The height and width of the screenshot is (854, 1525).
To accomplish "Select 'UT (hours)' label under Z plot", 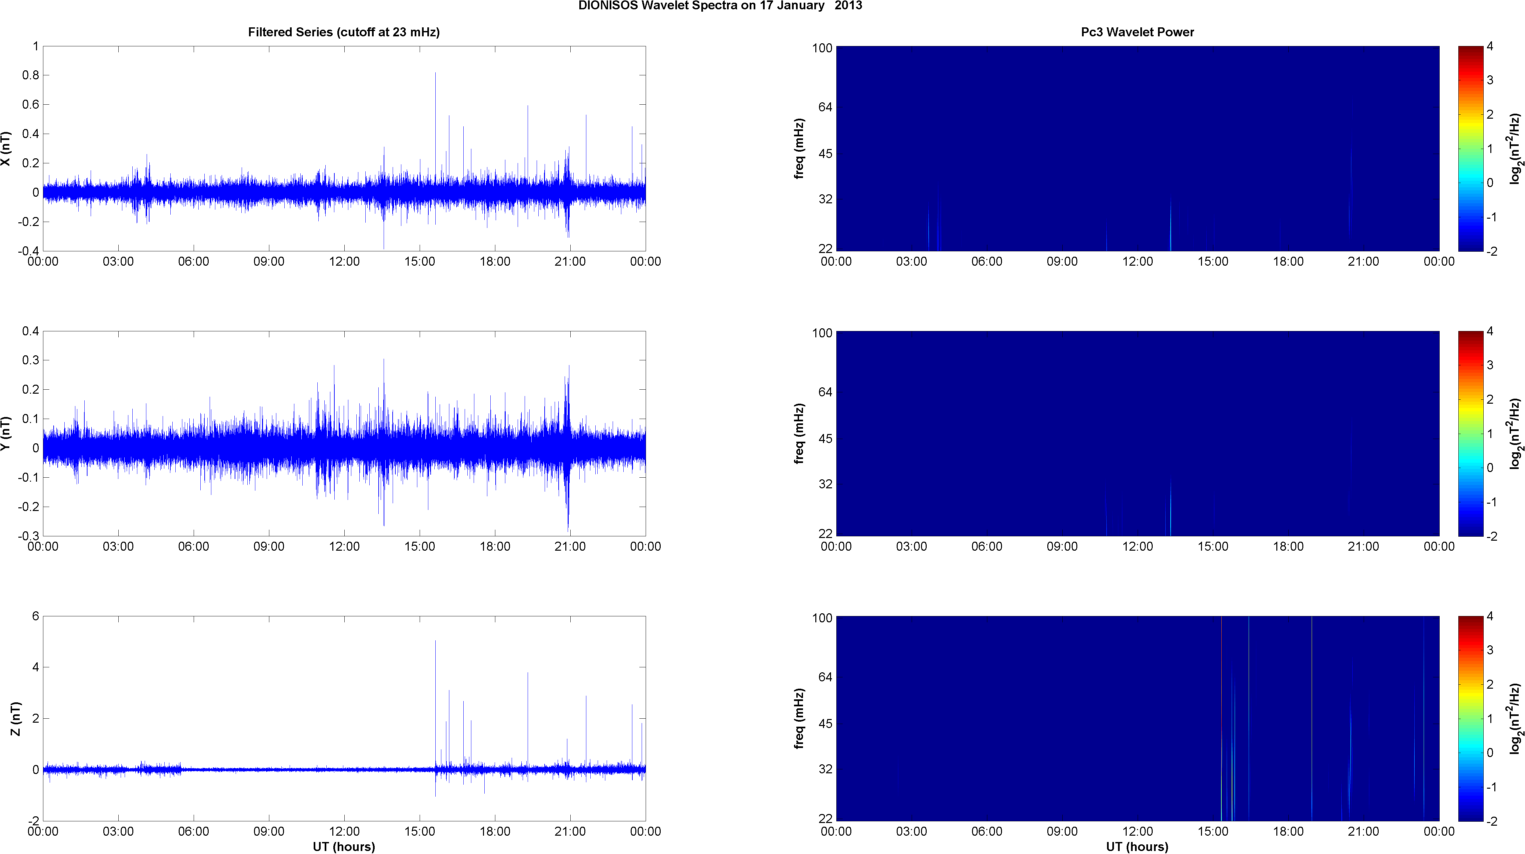I will [344, 846].
